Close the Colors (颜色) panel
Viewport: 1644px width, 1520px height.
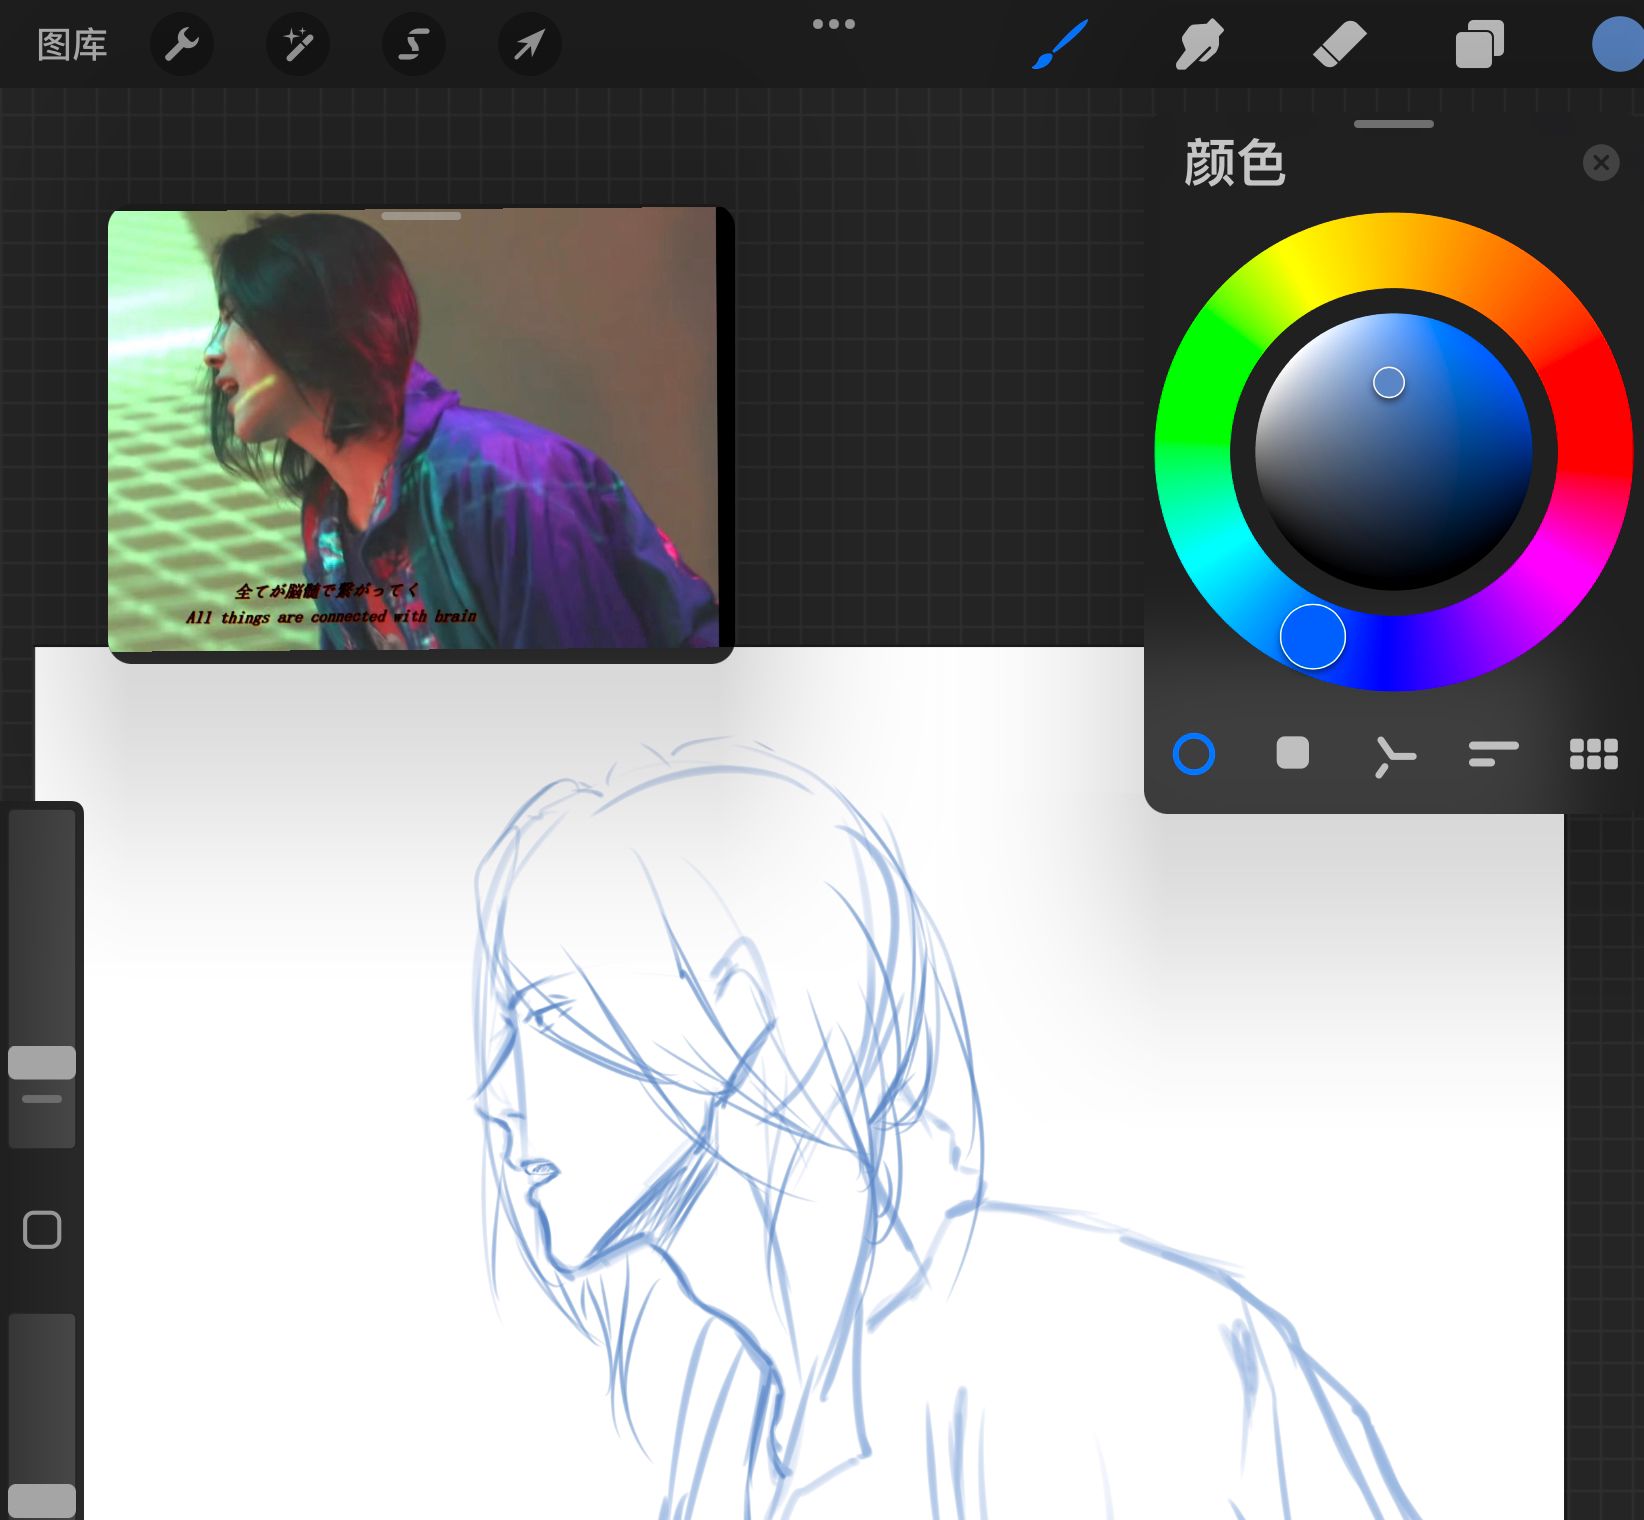click(1600, 162)
